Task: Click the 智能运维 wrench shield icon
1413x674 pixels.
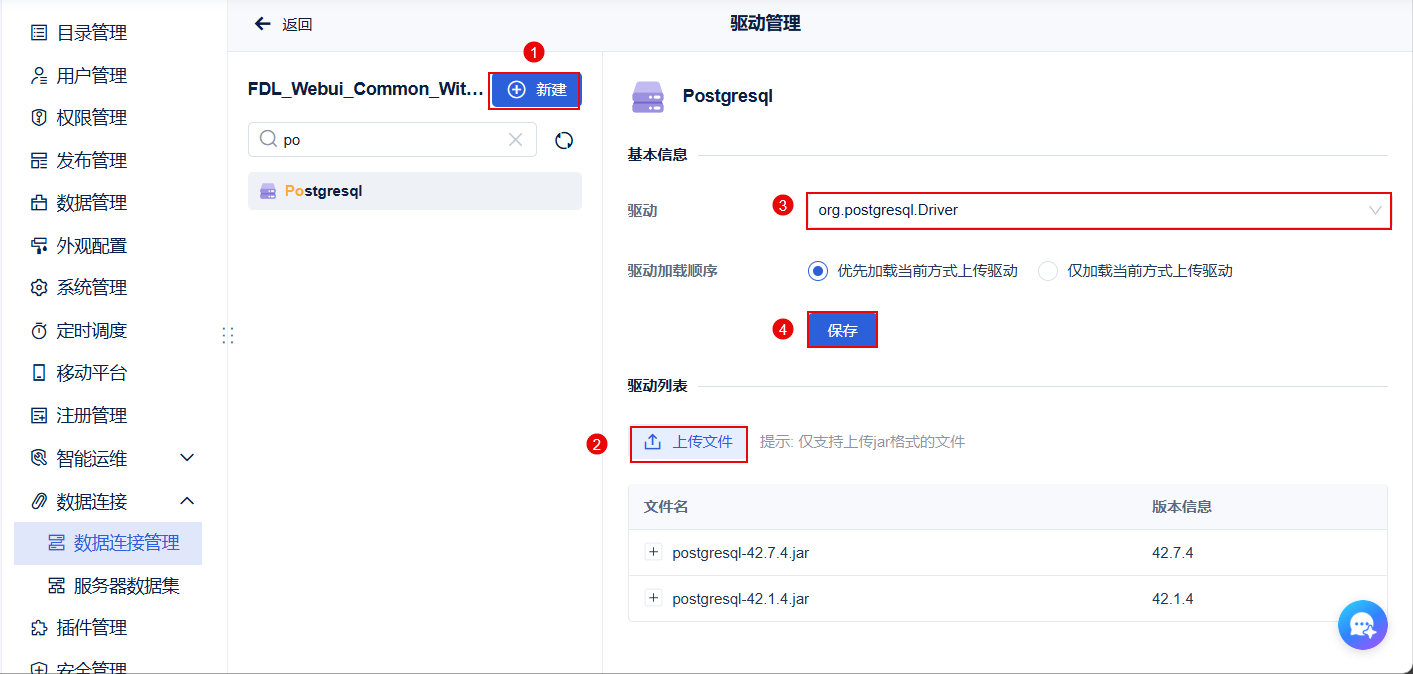Action: point(39,458)
